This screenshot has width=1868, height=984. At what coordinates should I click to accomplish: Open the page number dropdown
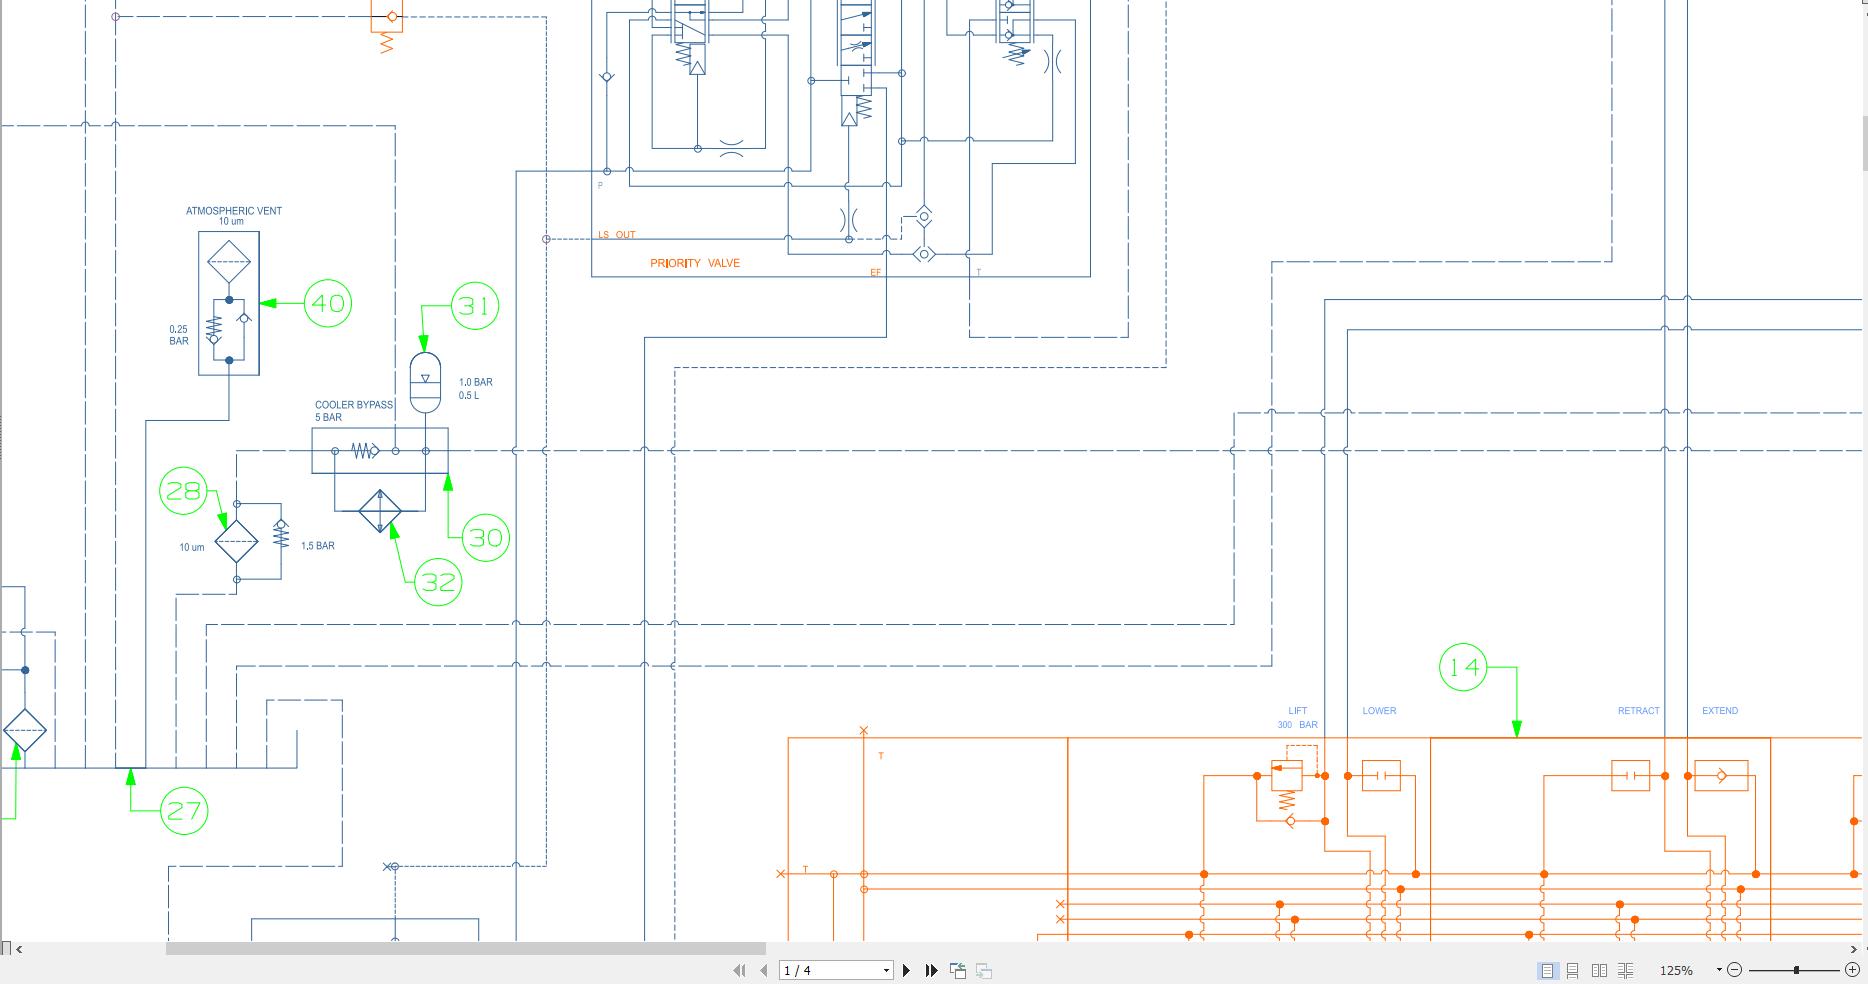(886, 971)
